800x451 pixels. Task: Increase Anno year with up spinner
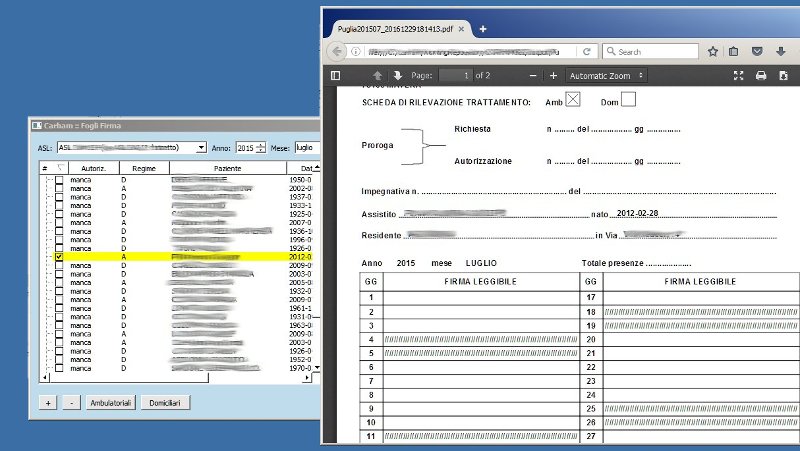tap(261, 145)
